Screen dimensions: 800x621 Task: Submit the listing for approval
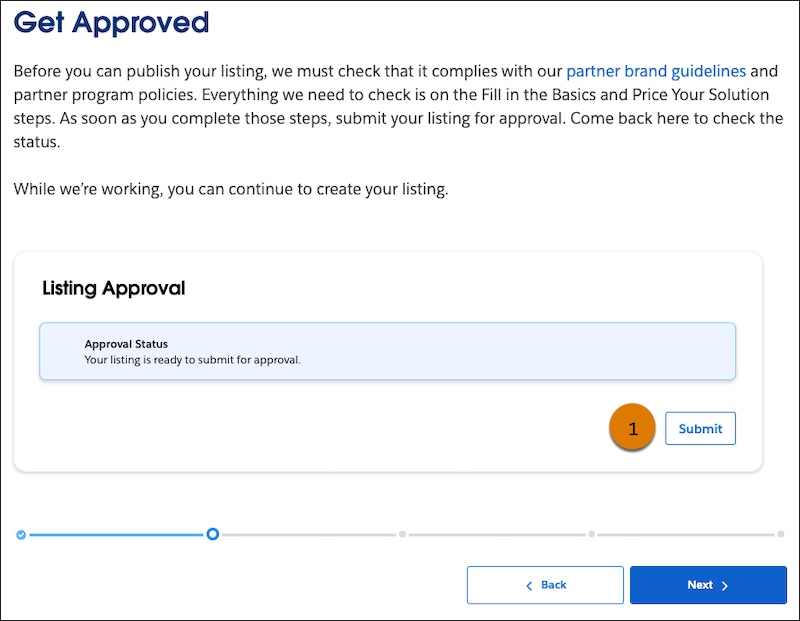point(700,427)
